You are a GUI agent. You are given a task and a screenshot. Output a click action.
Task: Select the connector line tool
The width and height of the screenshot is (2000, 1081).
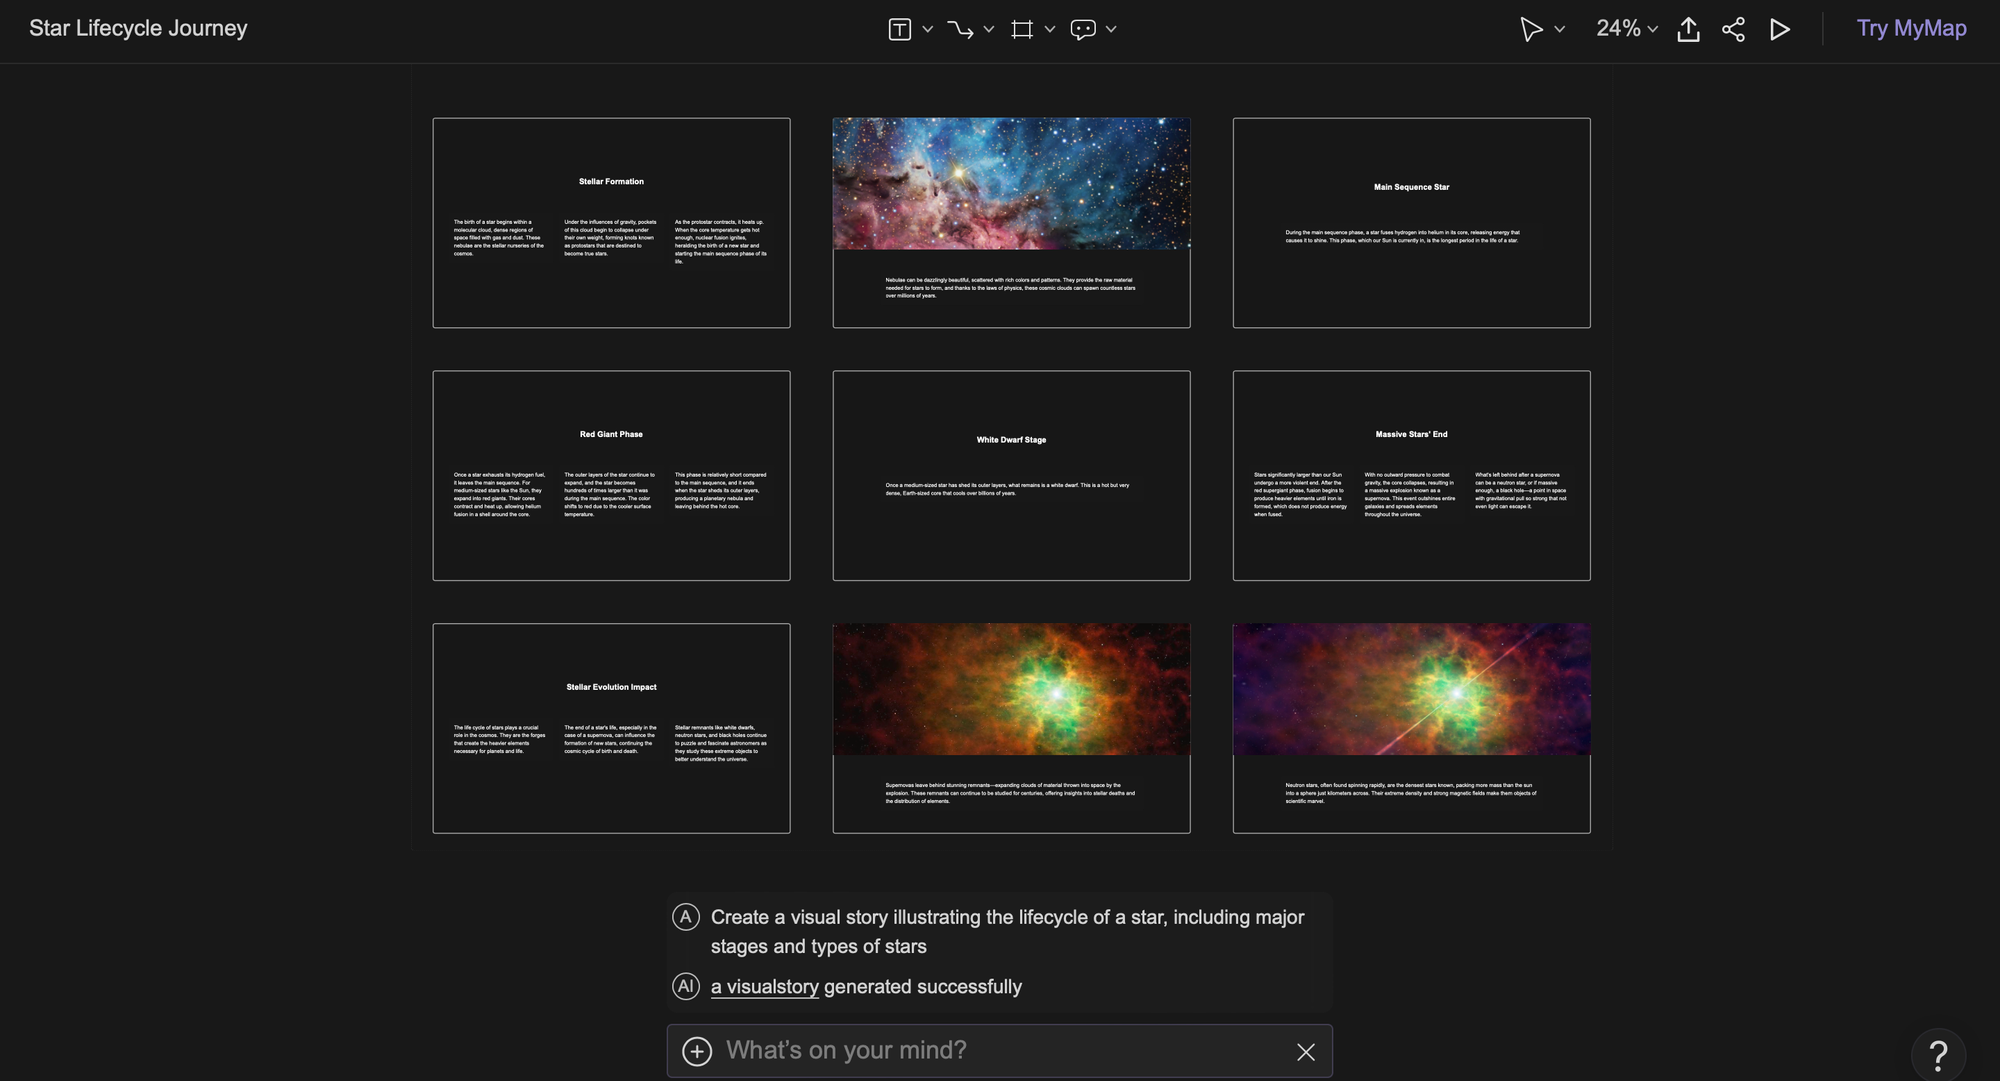pyautogui.click(x=960, y=29)
